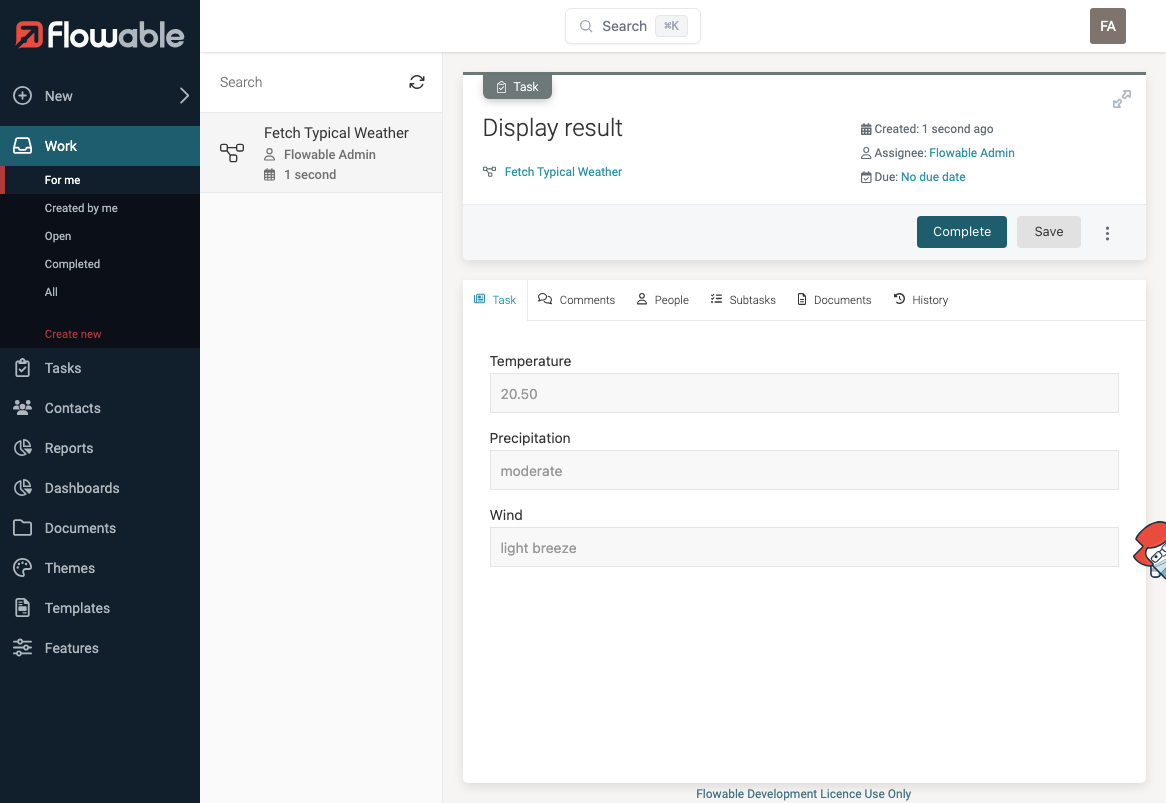Image resolution: width=1166 pixels, height=803 pixels.
Task: Click the refresh icon beside task search
Action: [x=417, y=82]
